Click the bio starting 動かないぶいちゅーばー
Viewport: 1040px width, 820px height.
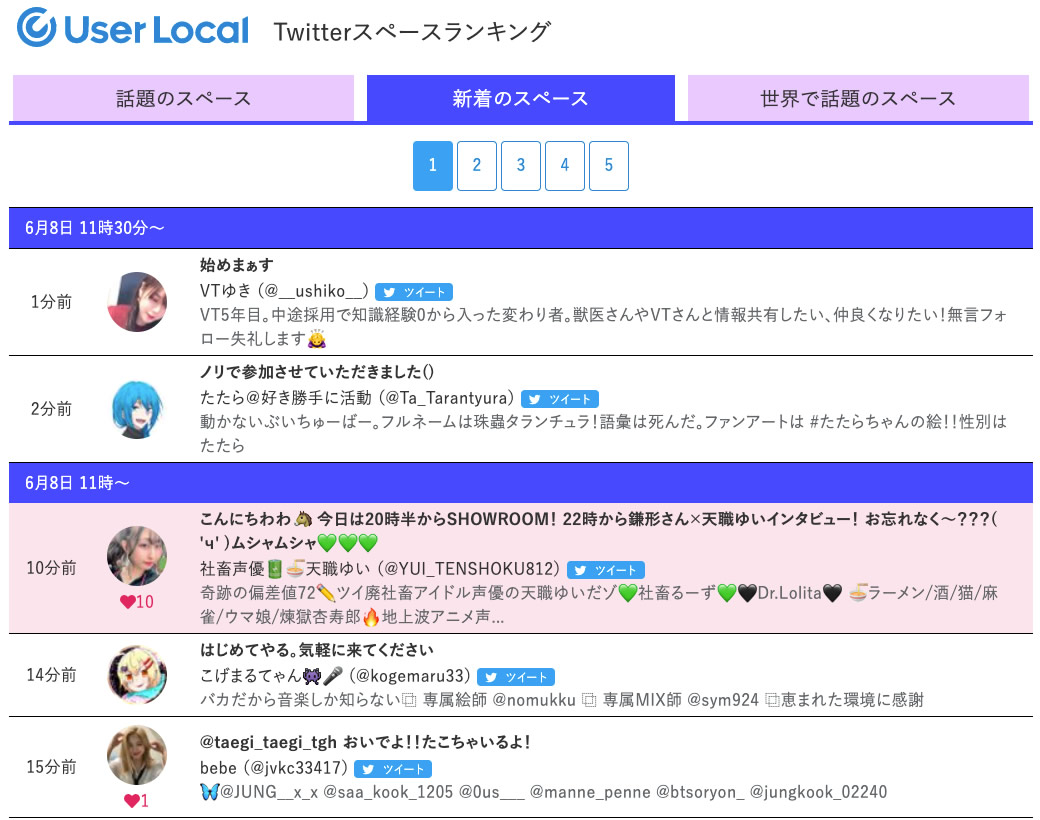tap(604, 433)
